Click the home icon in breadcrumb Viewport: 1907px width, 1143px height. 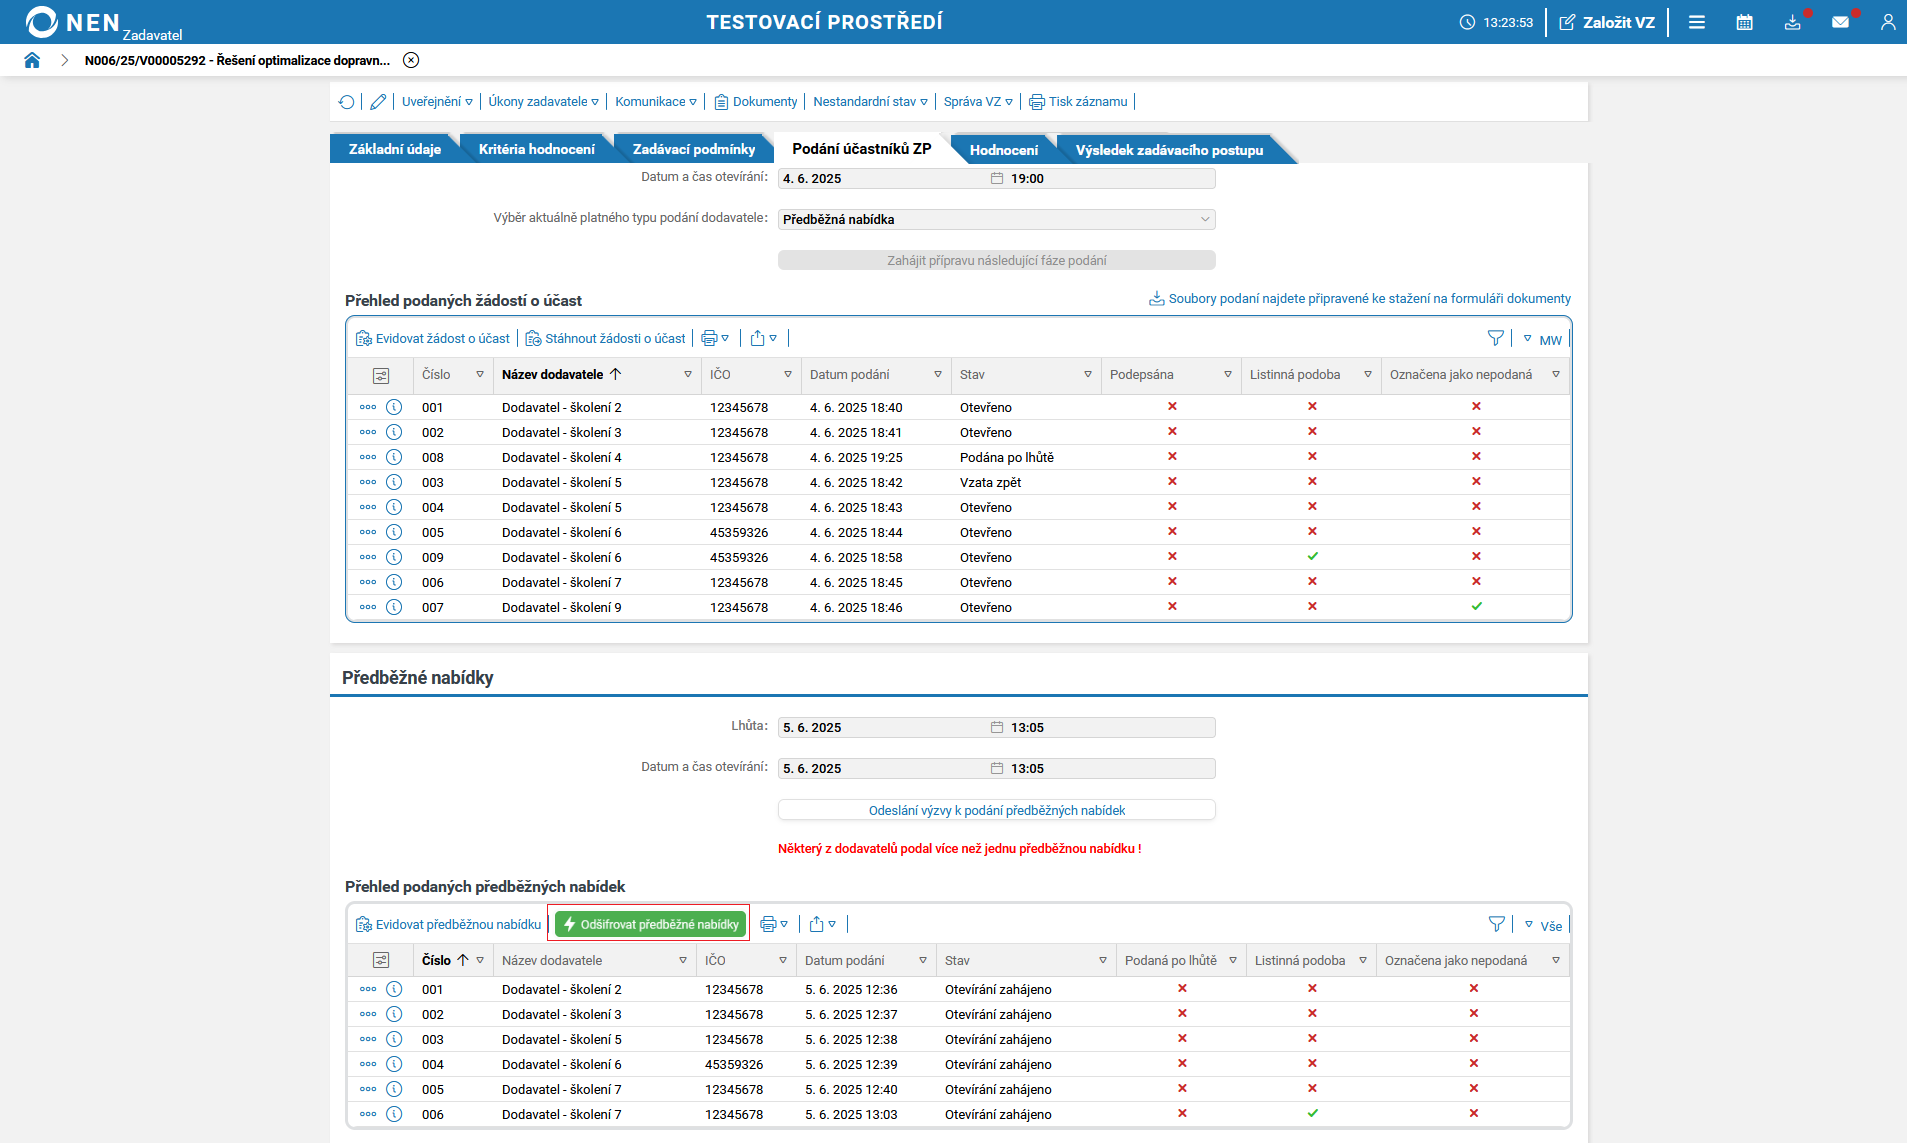point(32,60)
